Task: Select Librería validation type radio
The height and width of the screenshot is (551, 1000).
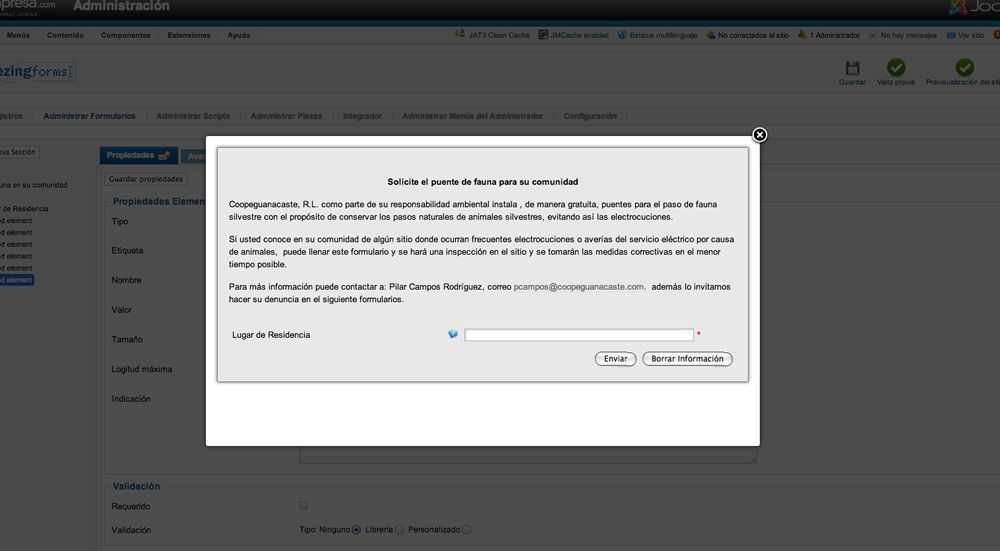Action: [x=399, y=529]
